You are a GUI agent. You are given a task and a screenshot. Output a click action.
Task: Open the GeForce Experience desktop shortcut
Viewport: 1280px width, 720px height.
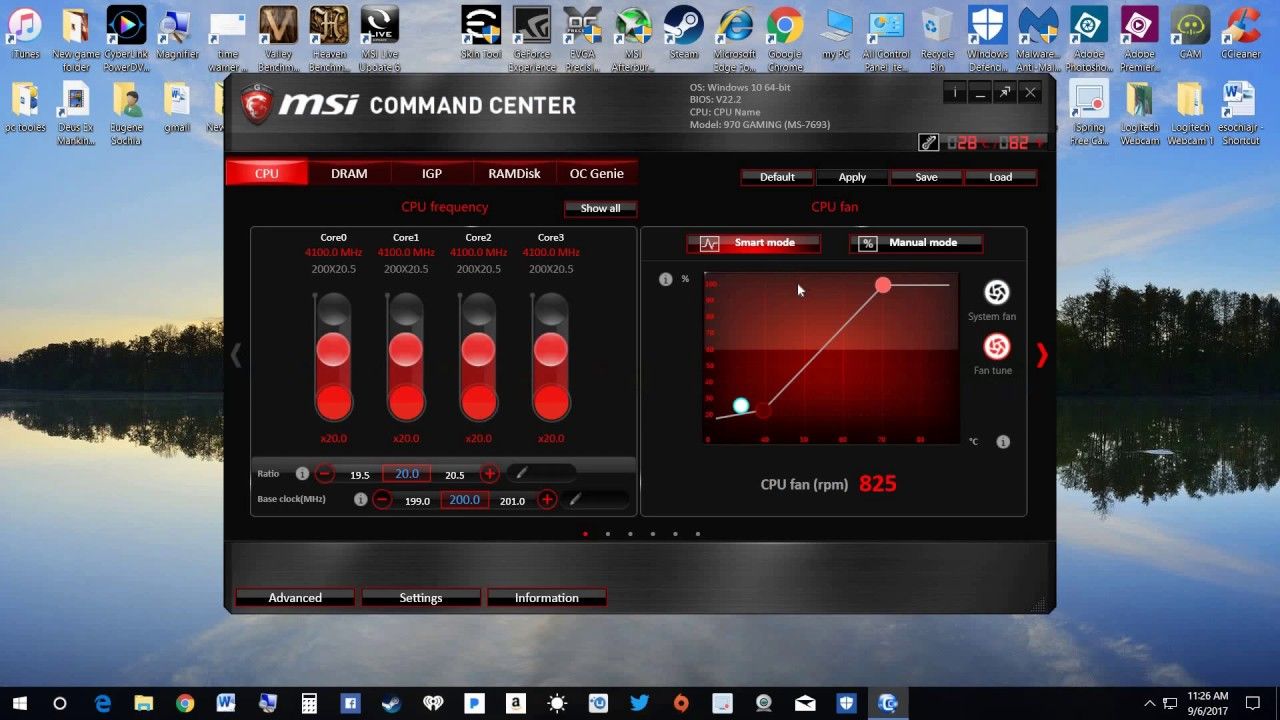click(532, 40)
